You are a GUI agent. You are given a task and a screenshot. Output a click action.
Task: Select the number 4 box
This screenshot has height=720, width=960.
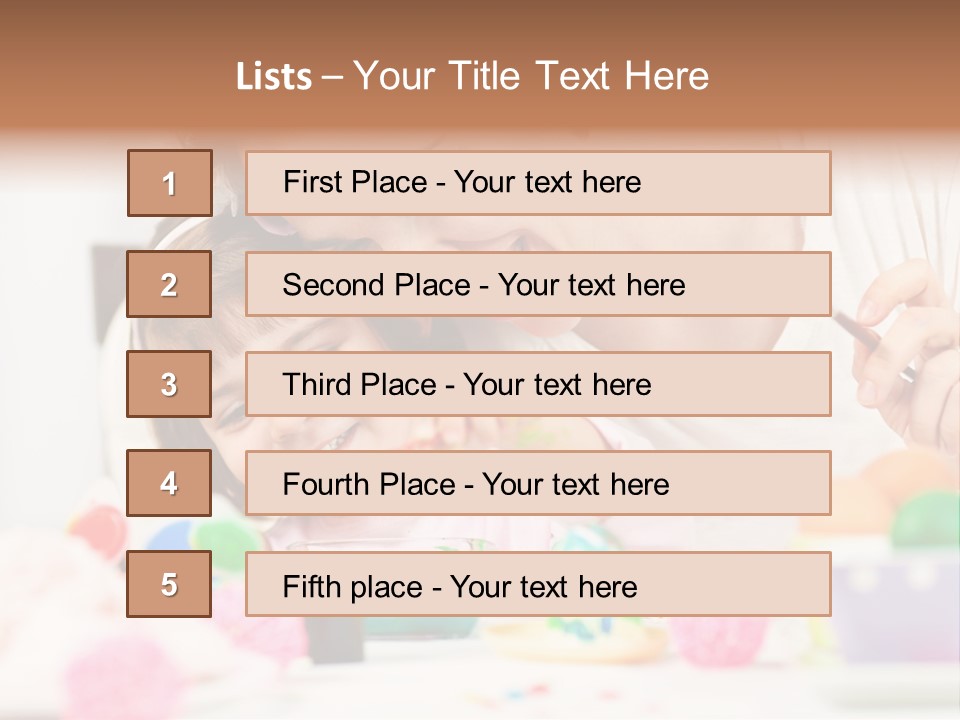click(x=169, y=483)
